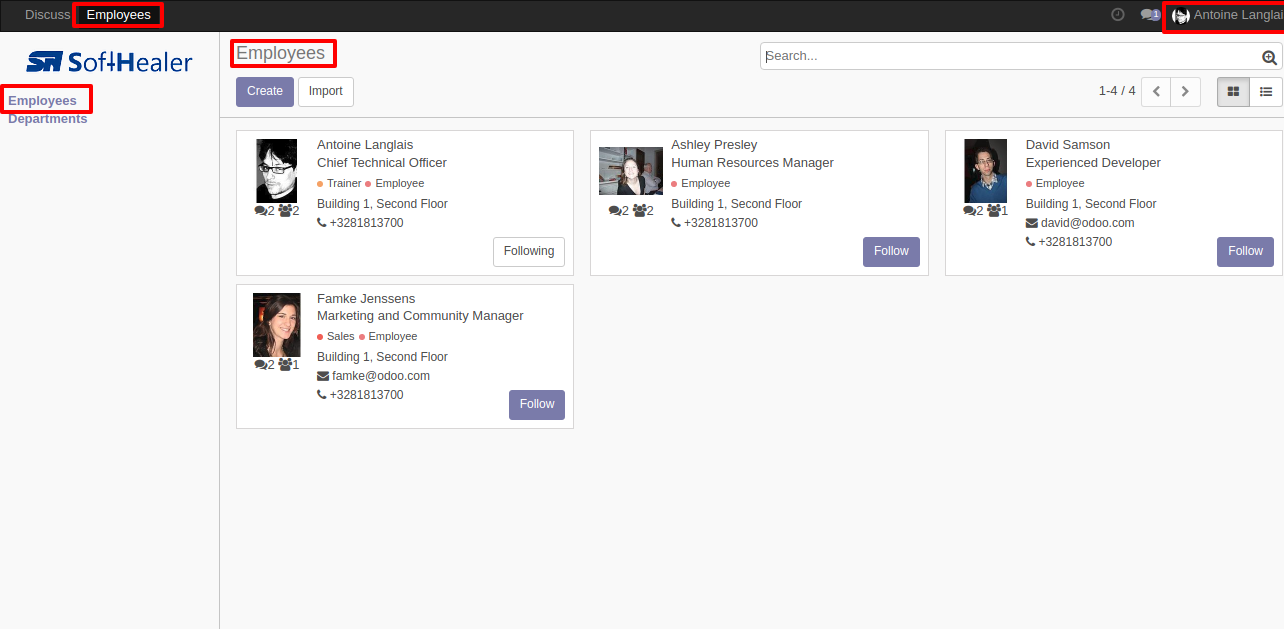Viewport: 1284px width, 629px height.
Task: Click the Import button
Action: [326, 92]
